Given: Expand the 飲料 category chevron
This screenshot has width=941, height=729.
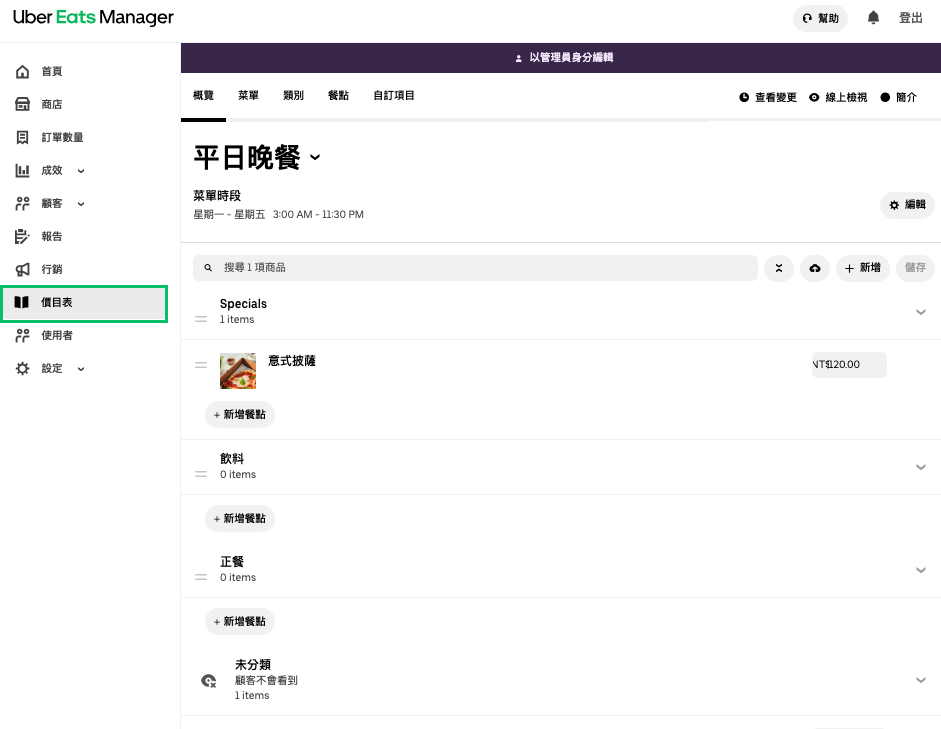Looking at the screenshot, I should pos(921,467).
